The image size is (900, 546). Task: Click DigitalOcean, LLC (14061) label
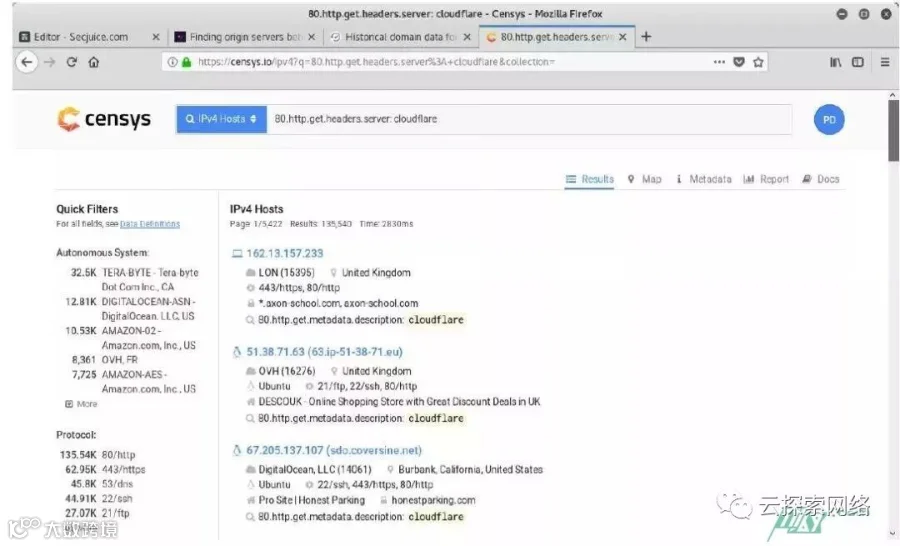pyautogui.click(x=315, y=470)
